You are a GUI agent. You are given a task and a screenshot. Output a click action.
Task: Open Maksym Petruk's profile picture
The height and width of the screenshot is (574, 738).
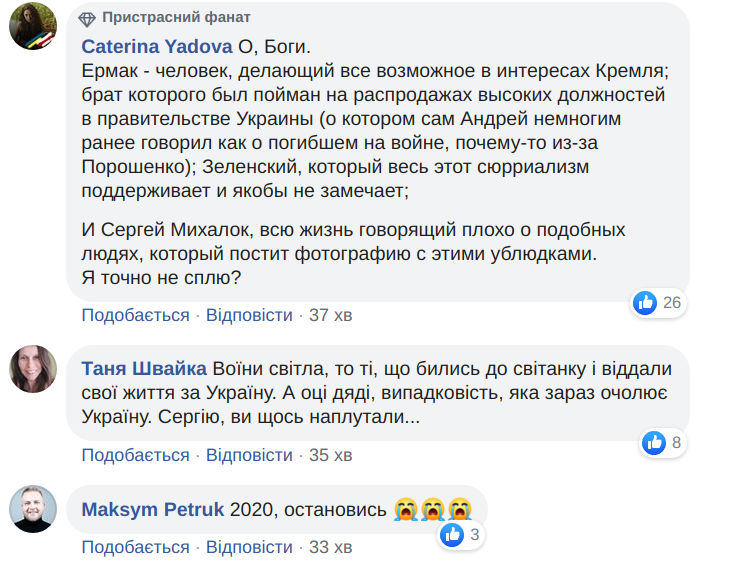coord(33,509)
